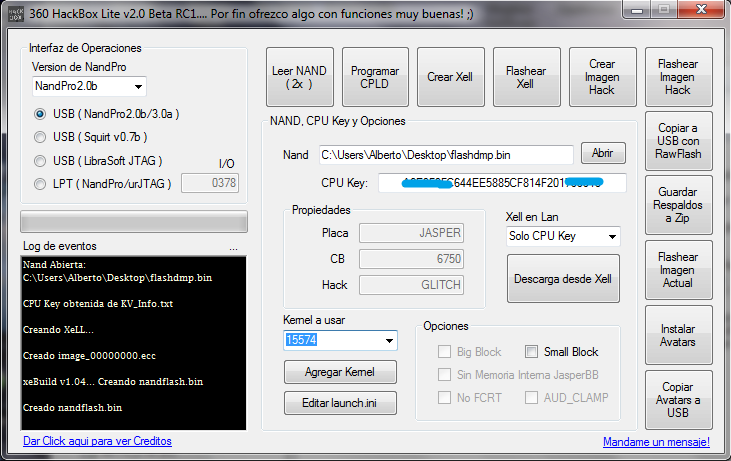Screen dimensions: 731x461
Task: Click Abrir to browse for NAND file
Action: click(x=603, y=153)
